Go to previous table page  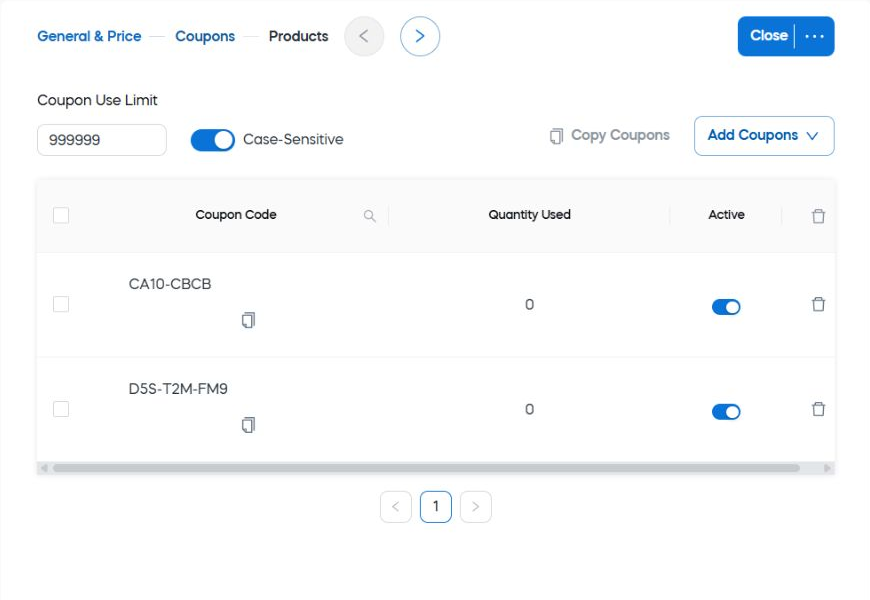(396, 507)
